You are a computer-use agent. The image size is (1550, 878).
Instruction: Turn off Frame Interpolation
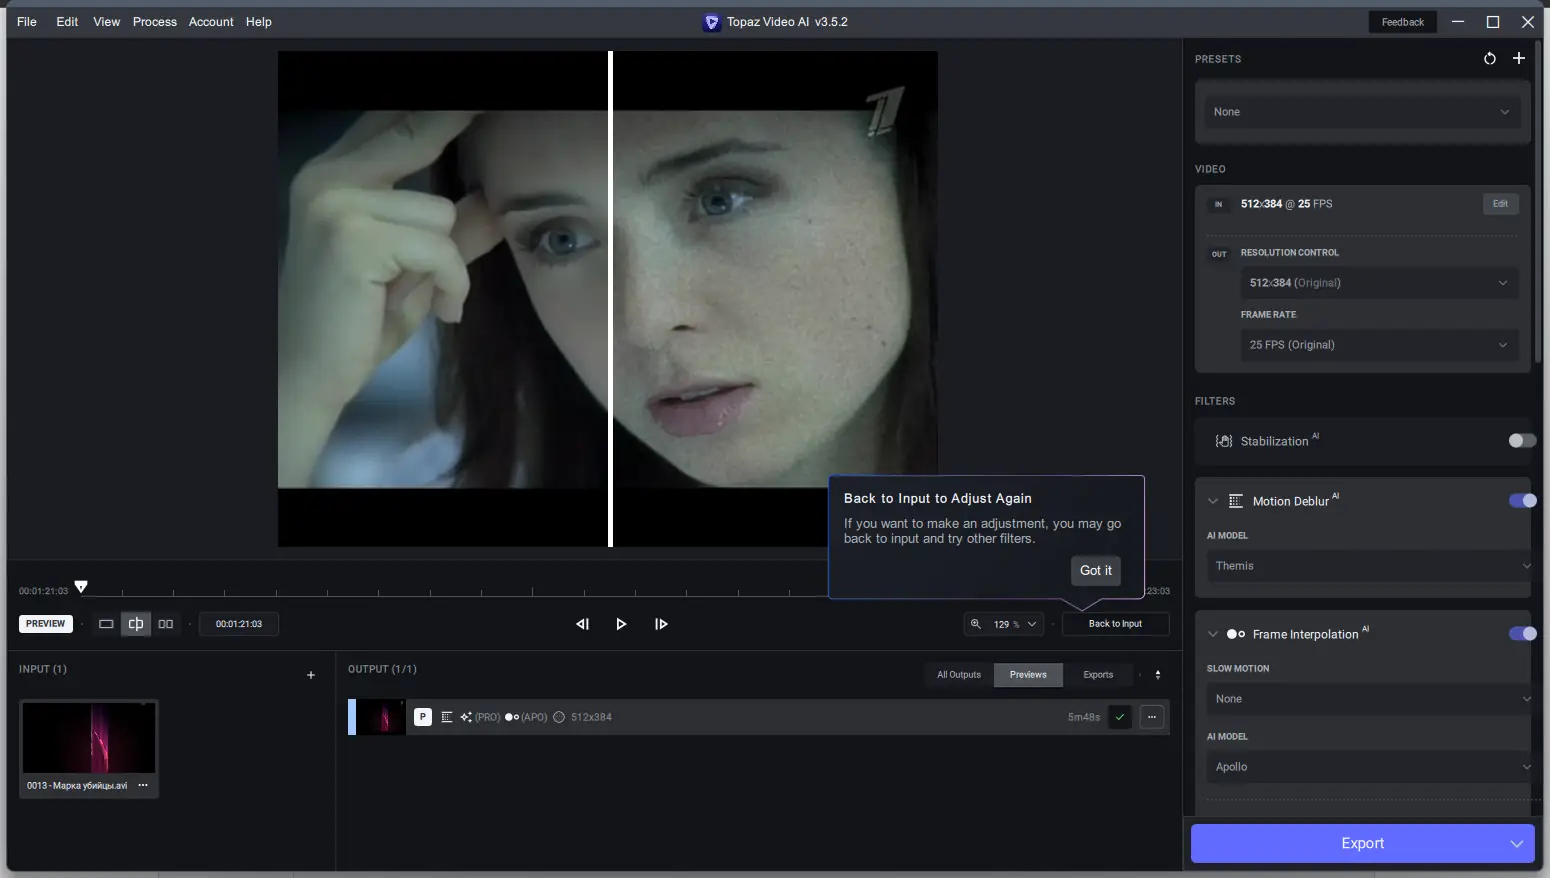tap(1523, 633)
